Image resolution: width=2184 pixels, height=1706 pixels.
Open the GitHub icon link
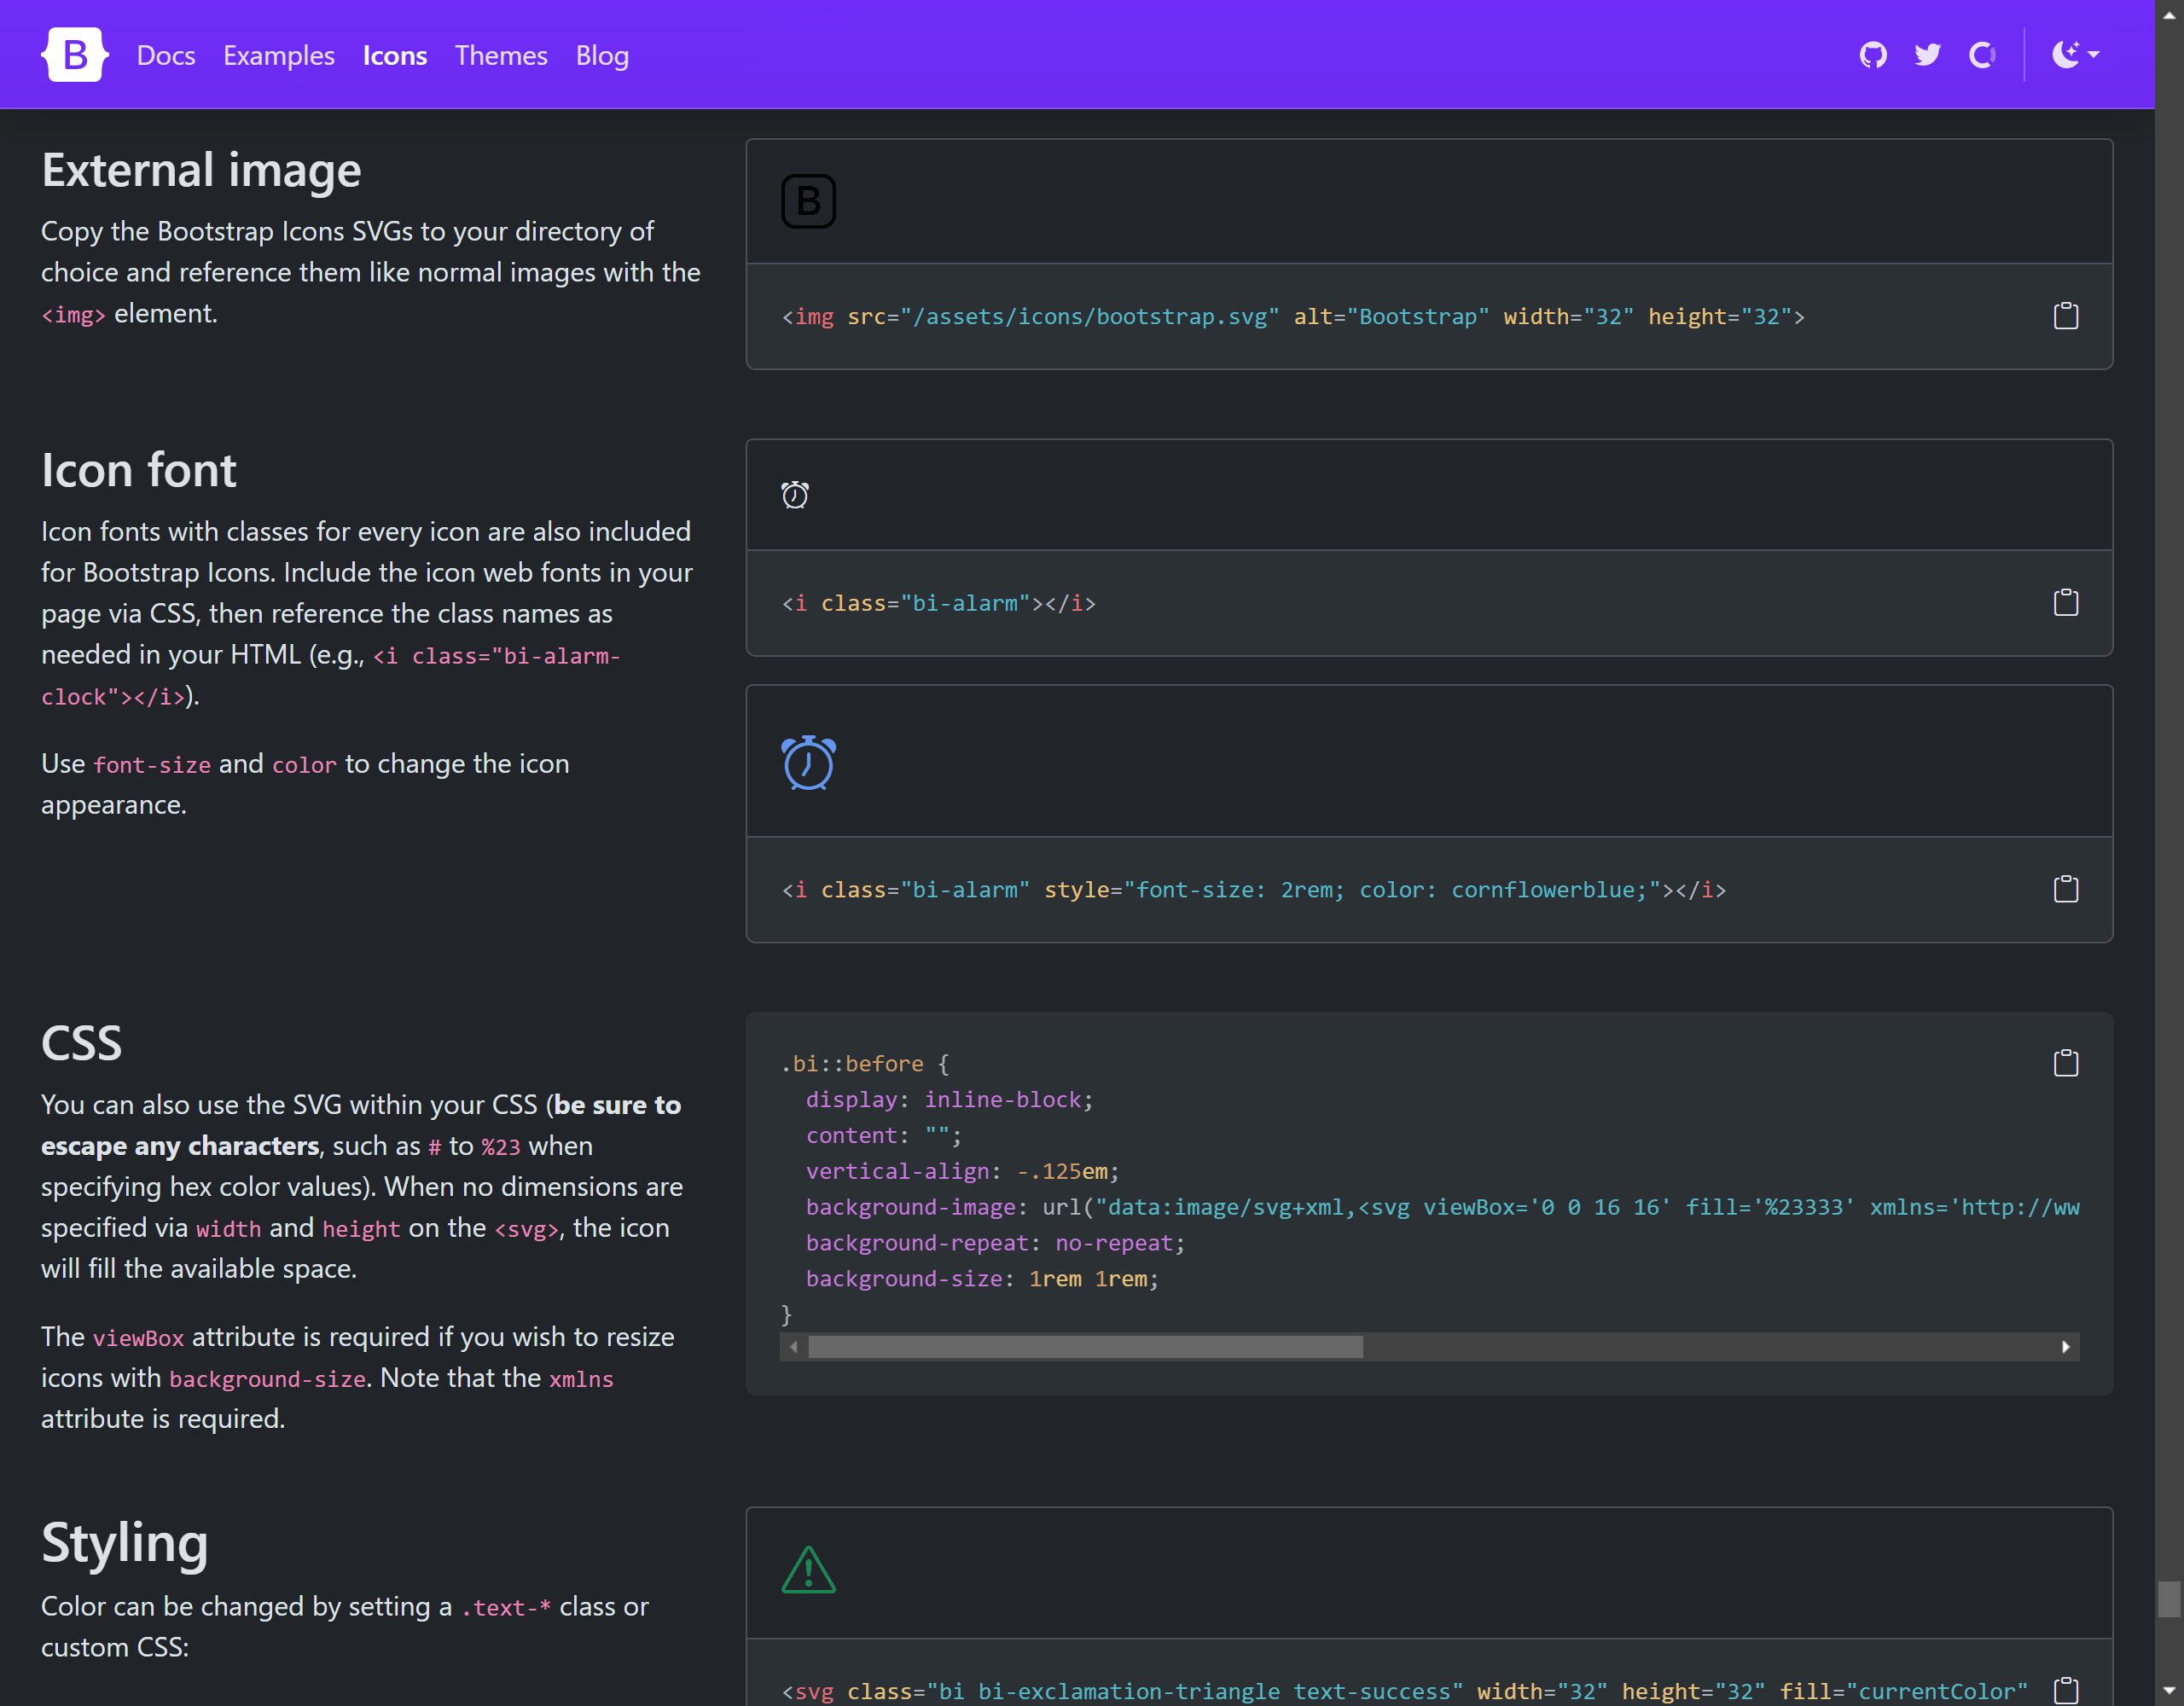(x=1873, y=55)
